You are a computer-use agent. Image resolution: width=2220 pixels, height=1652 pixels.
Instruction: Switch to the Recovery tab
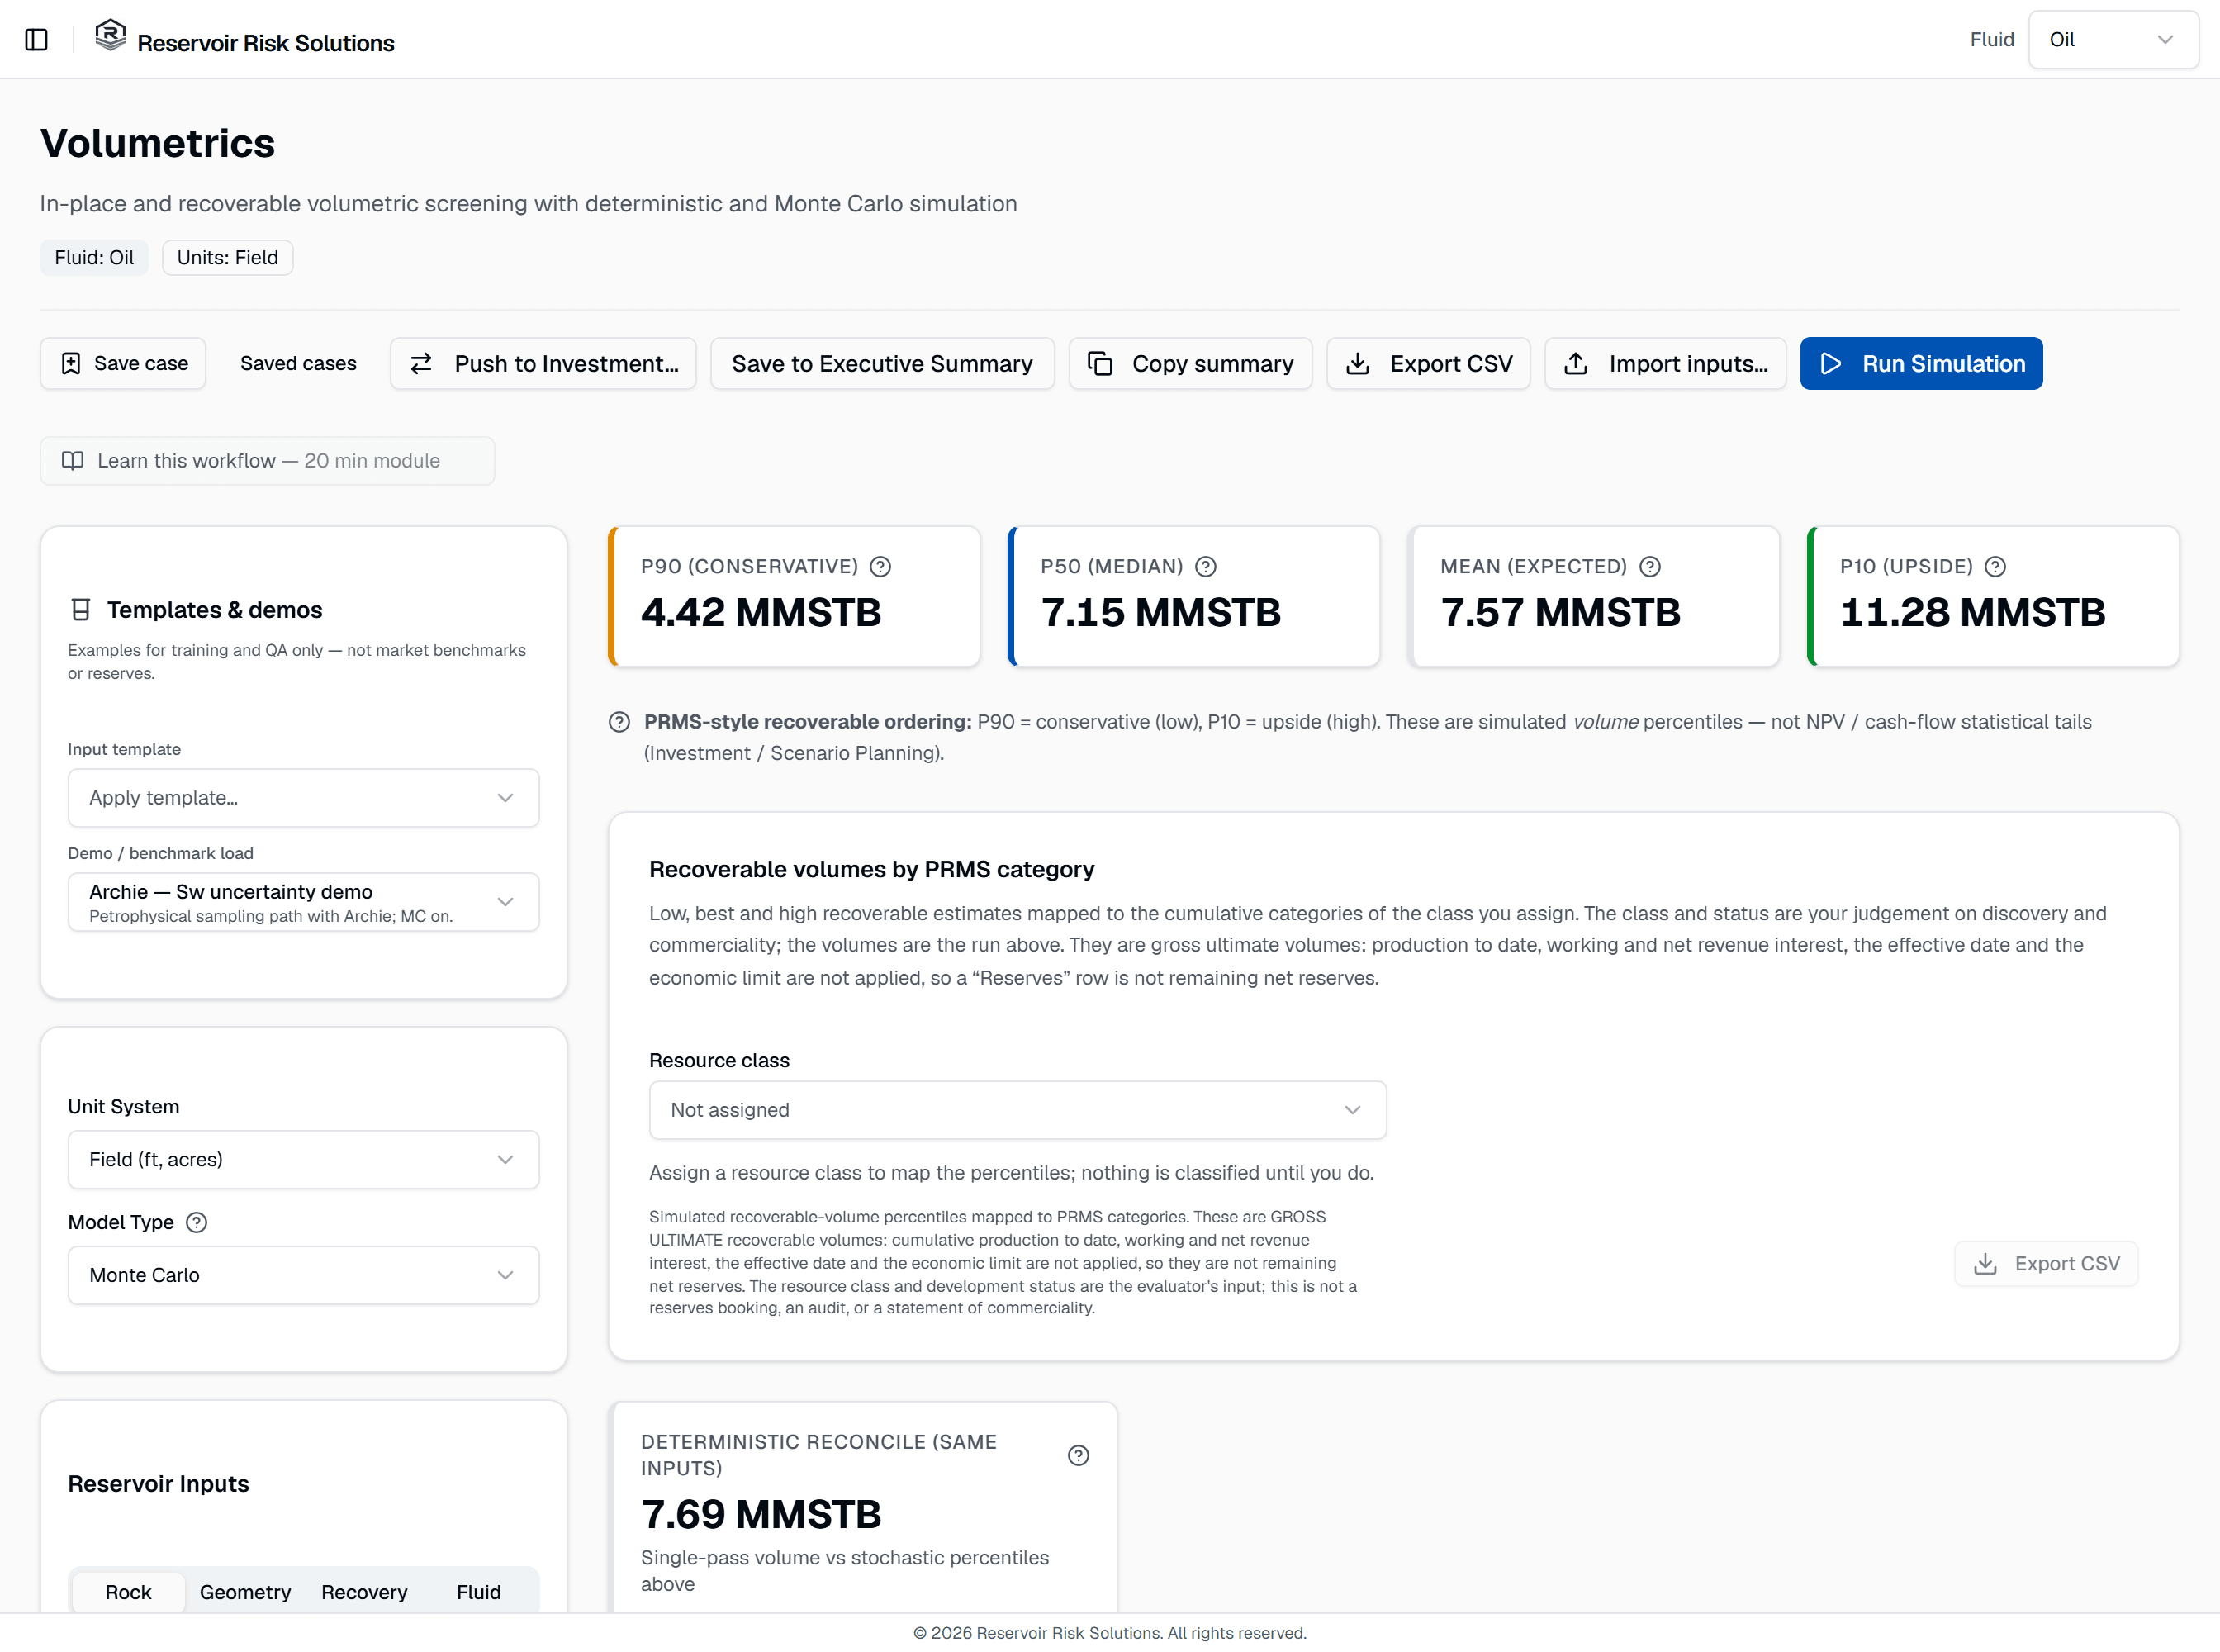[364, 1592]
